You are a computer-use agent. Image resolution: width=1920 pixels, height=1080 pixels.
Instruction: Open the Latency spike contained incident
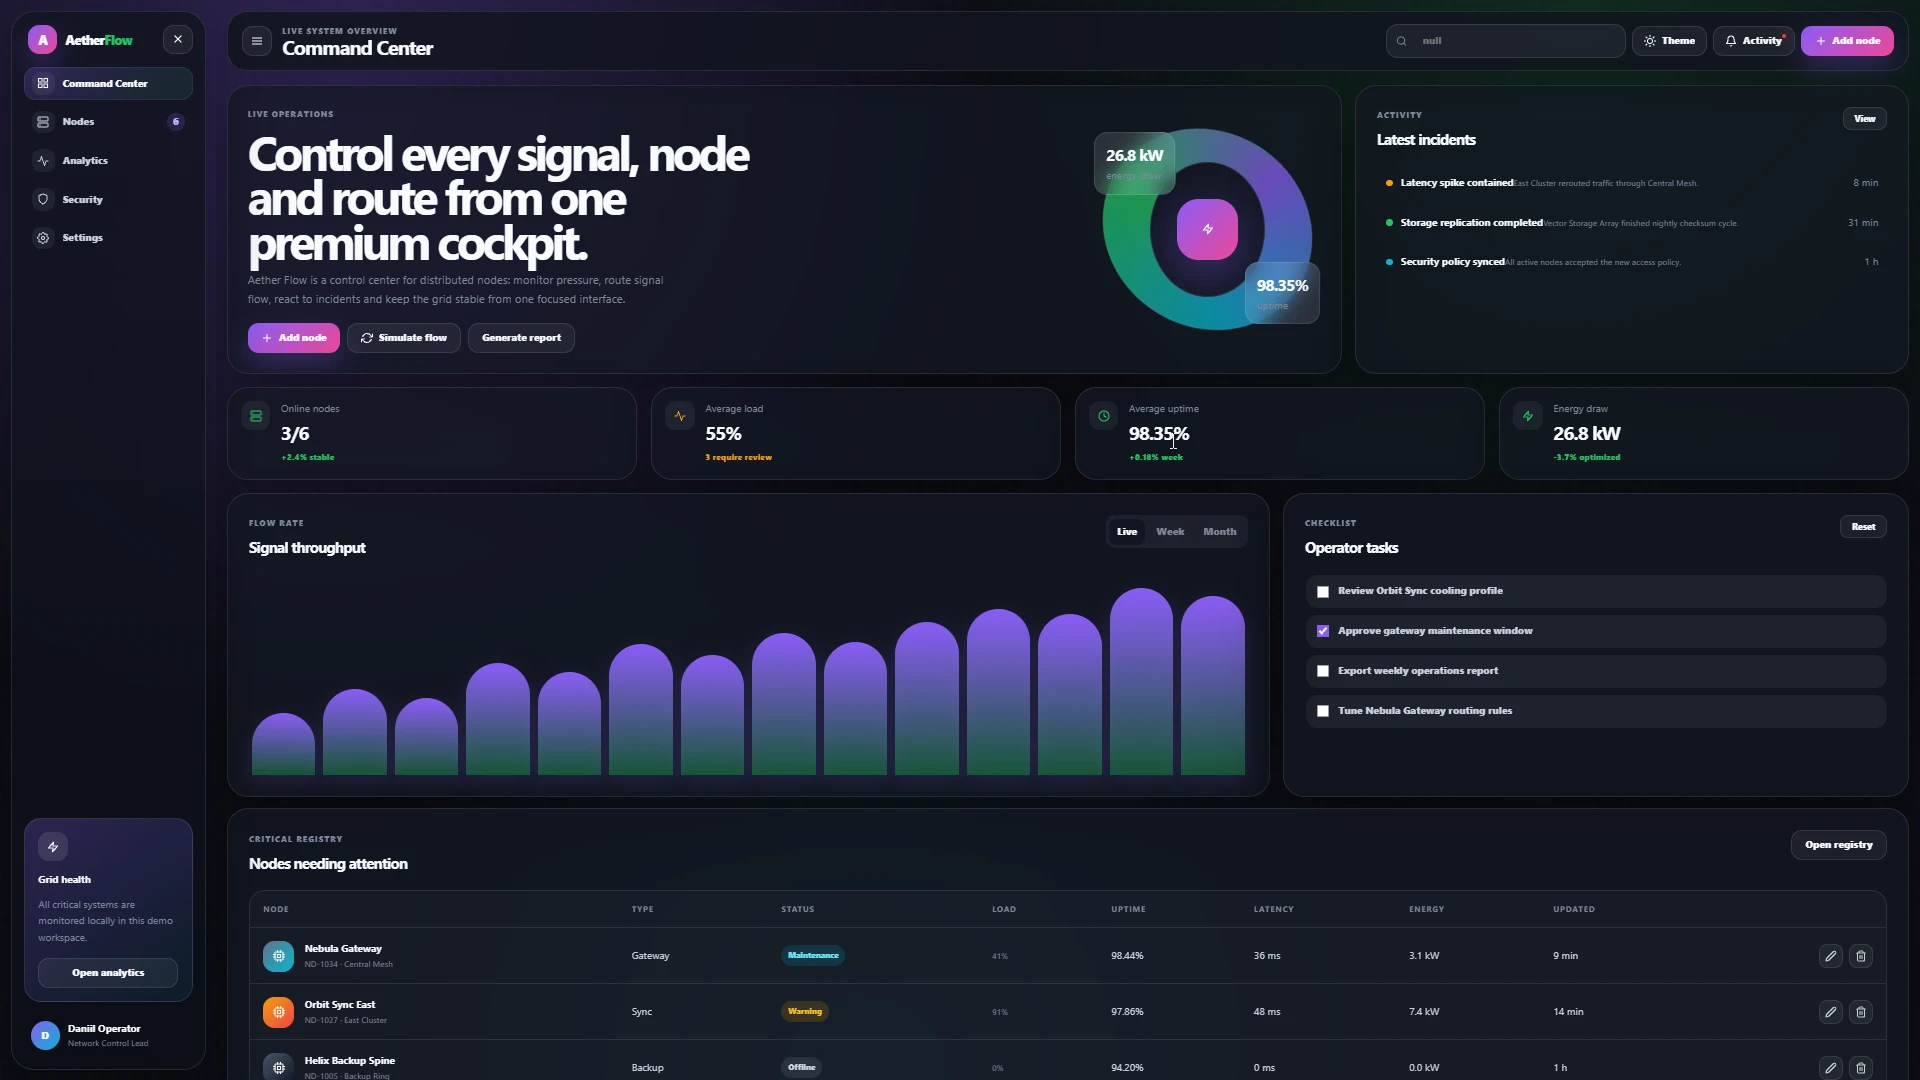pos(1631,183)
